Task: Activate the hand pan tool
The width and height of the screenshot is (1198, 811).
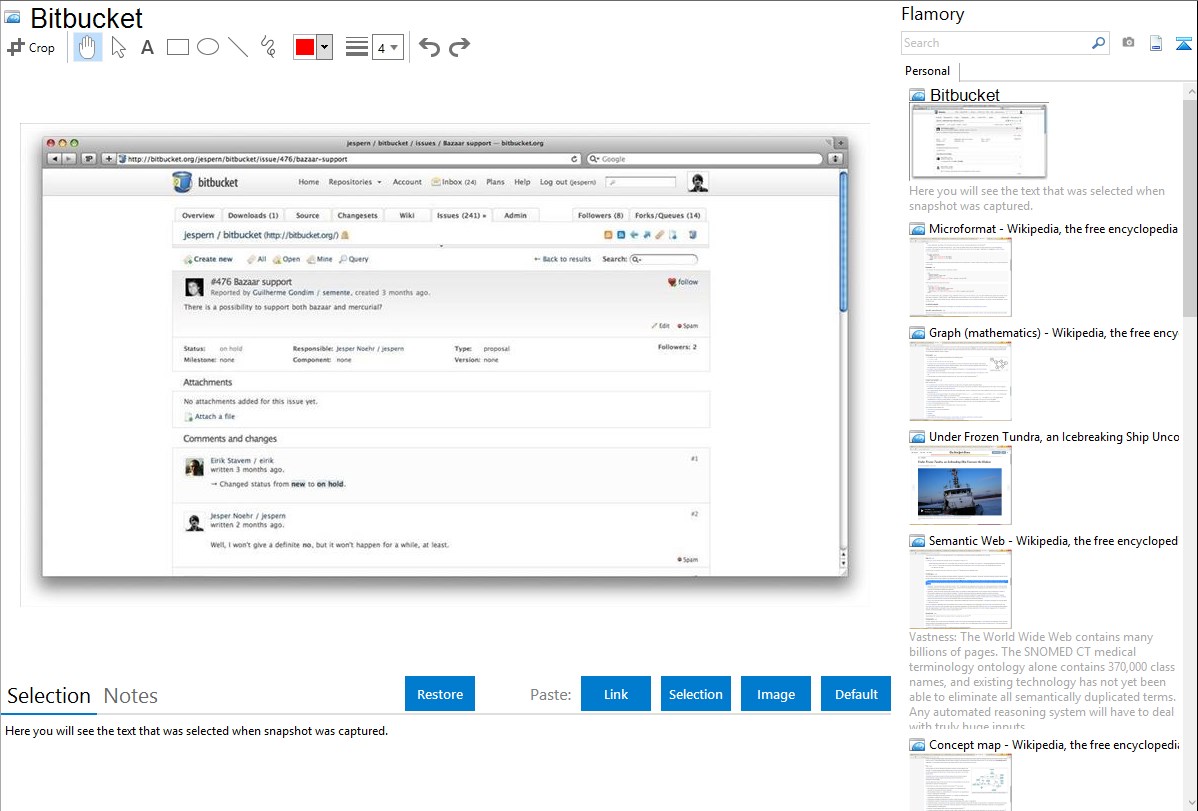Action: point(87,47)
